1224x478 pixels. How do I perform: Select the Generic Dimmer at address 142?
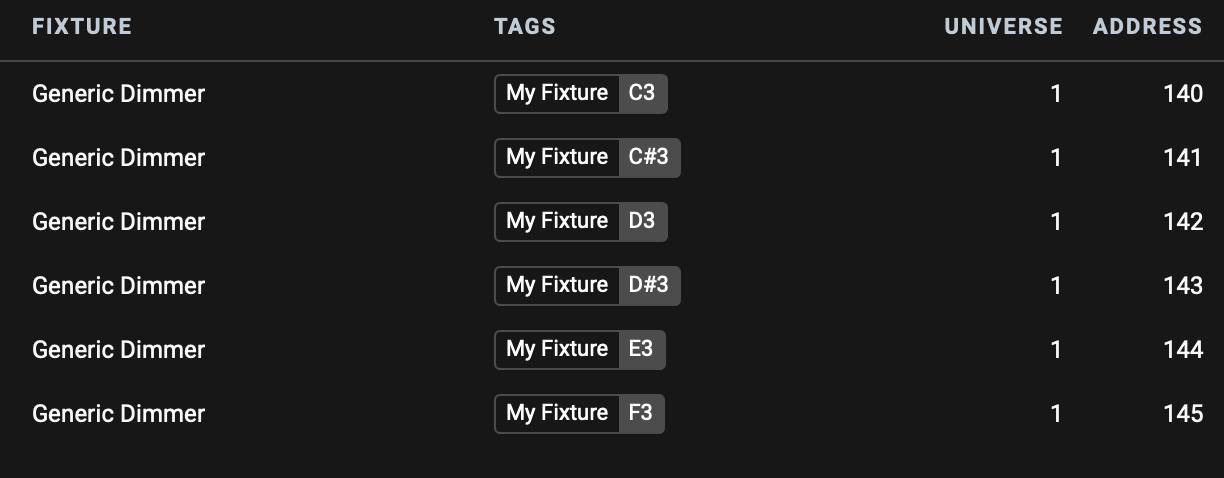coord(118,222)
